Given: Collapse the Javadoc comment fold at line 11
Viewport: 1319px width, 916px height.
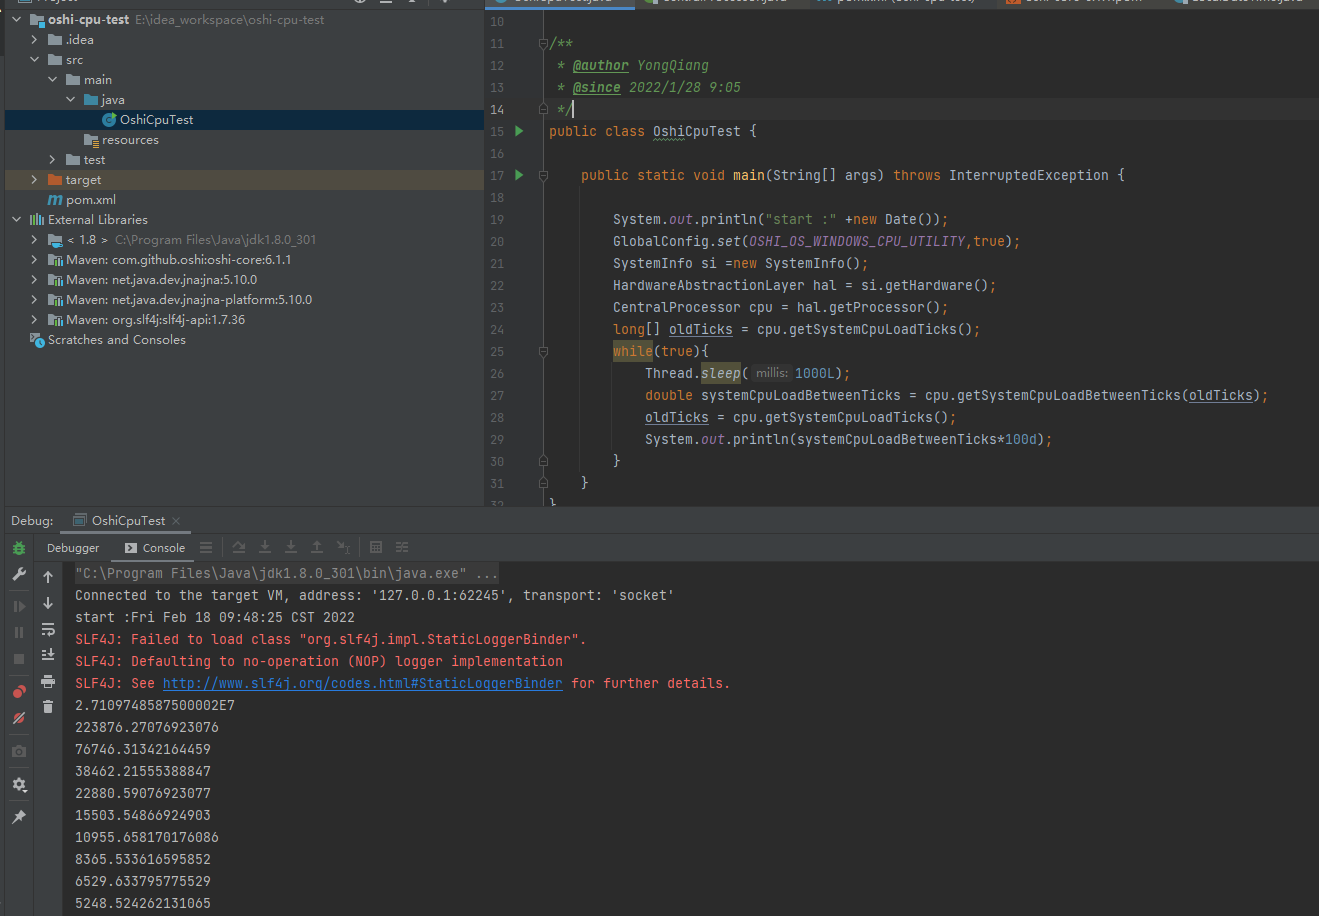Looking at the screenshot, I should (x=541, y=43).
